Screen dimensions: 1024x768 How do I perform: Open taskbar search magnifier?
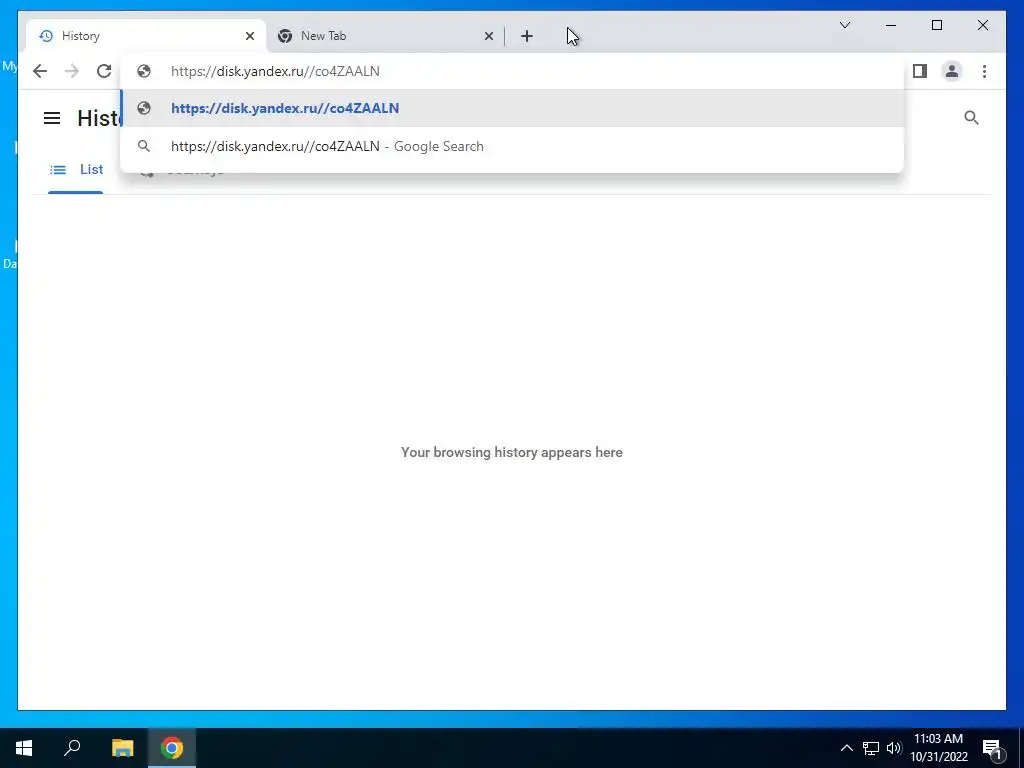click(x=72, y=748)
